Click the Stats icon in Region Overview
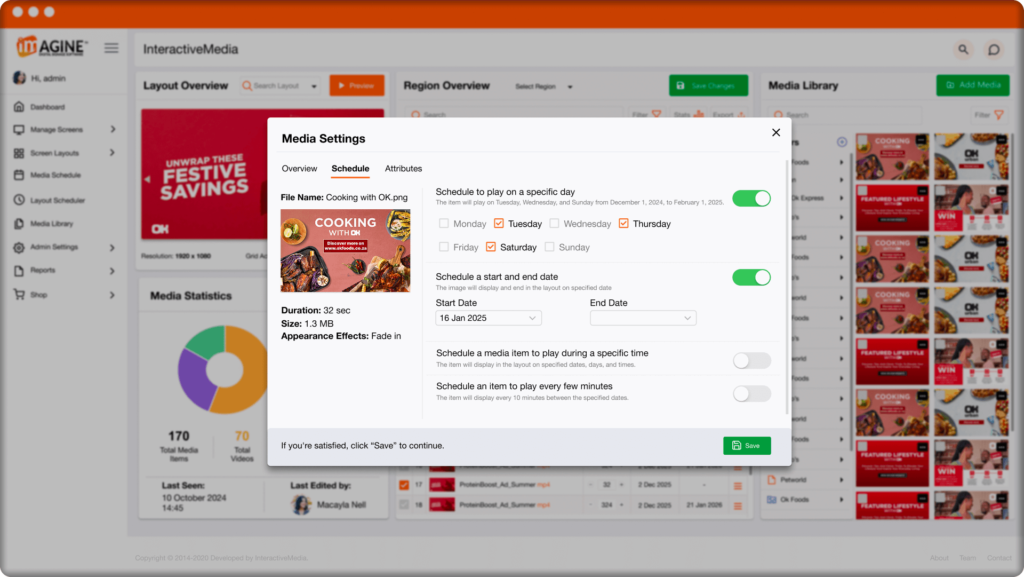This screenshot has height=577, width=1024. 699,114
